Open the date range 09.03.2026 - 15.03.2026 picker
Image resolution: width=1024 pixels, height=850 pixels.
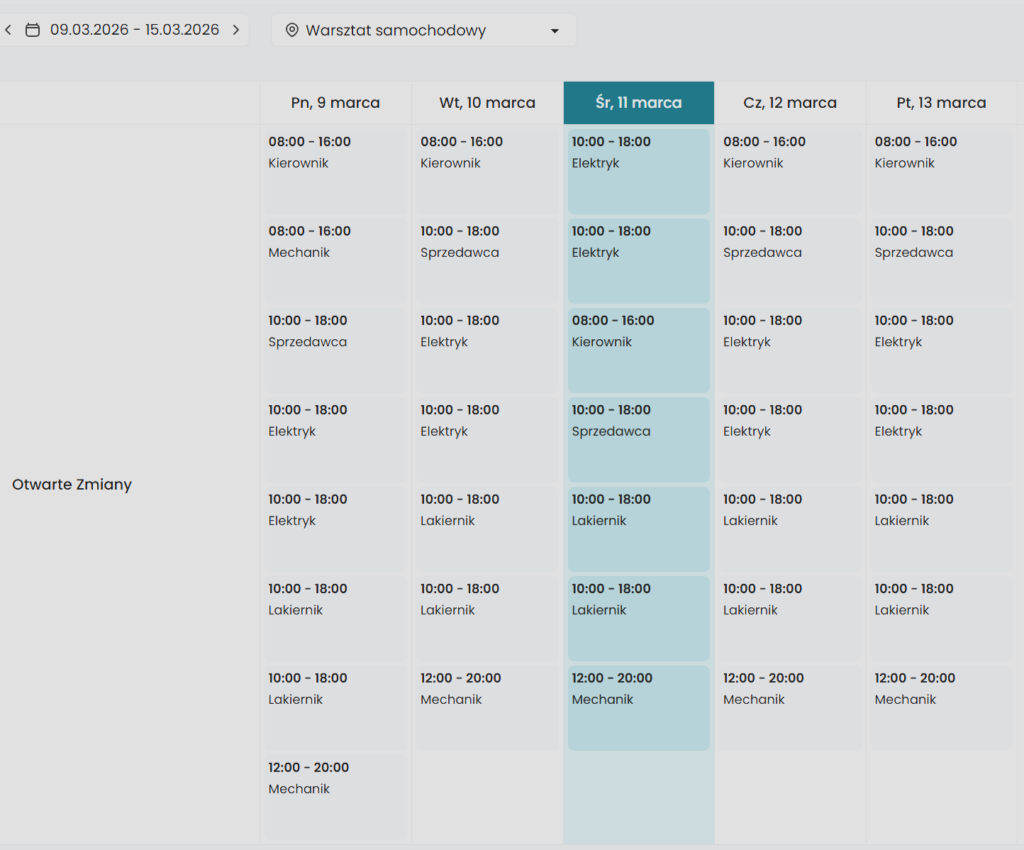click(134, 30)
